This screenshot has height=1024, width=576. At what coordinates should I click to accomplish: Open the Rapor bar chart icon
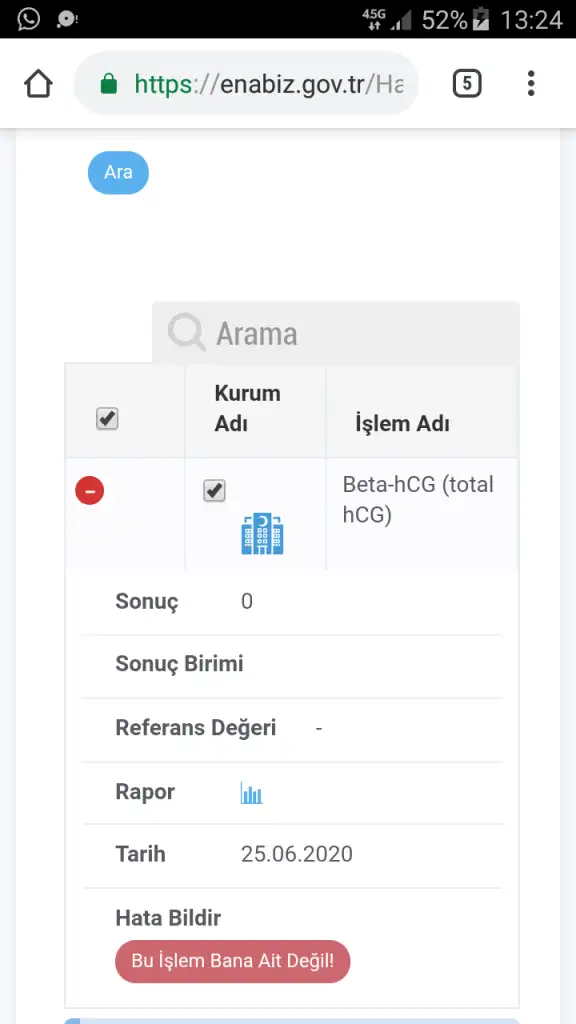click(x=251, y=793)
